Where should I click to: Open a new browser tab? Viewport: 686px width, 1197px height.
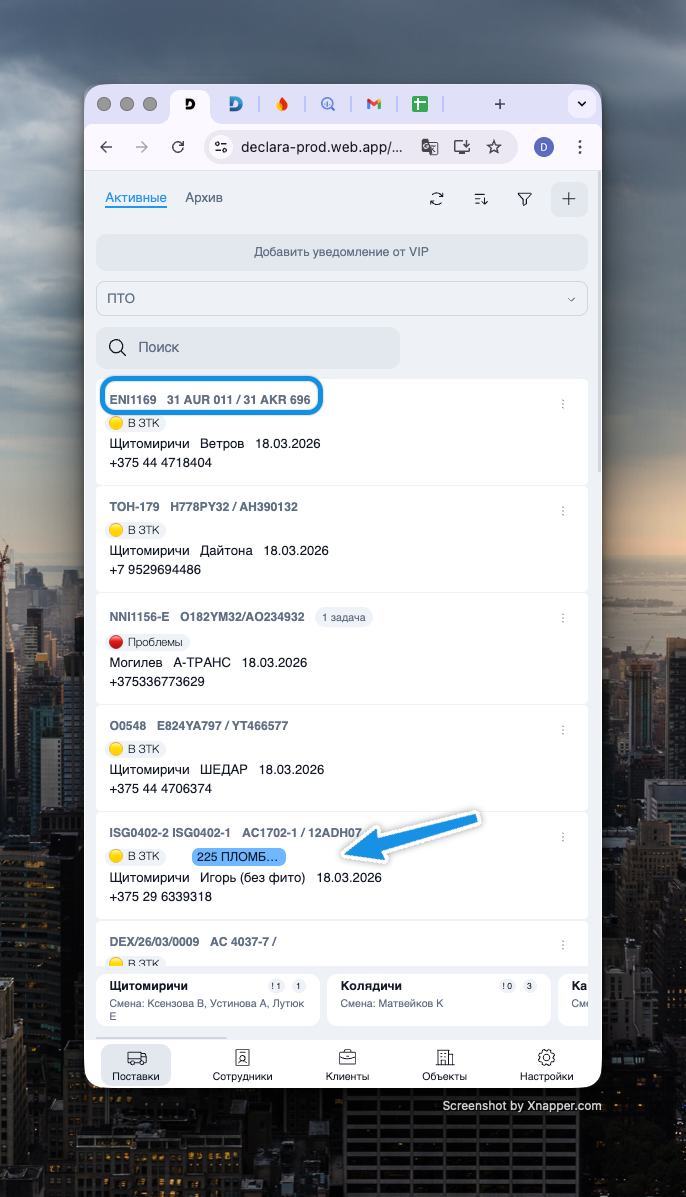coord(500,104)
